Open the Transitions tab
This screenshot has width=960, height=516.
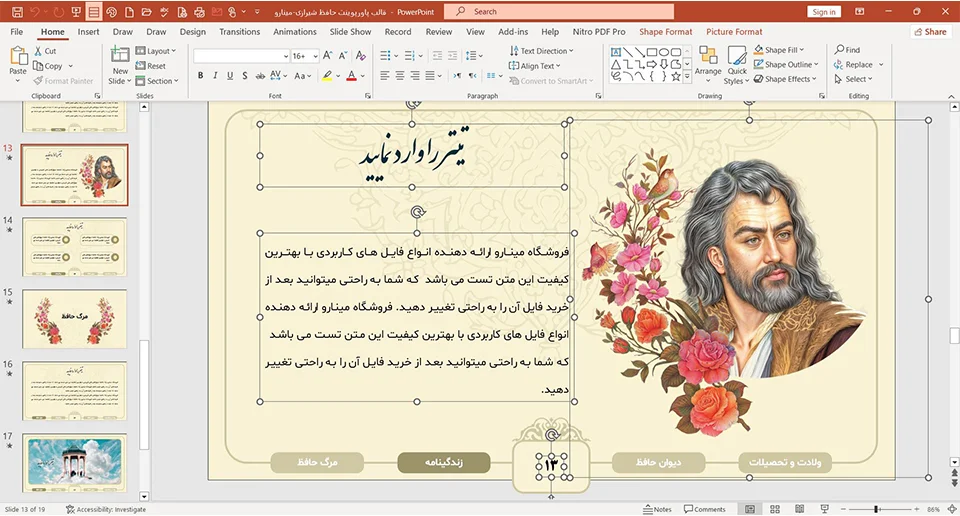(x=239, y=32)
